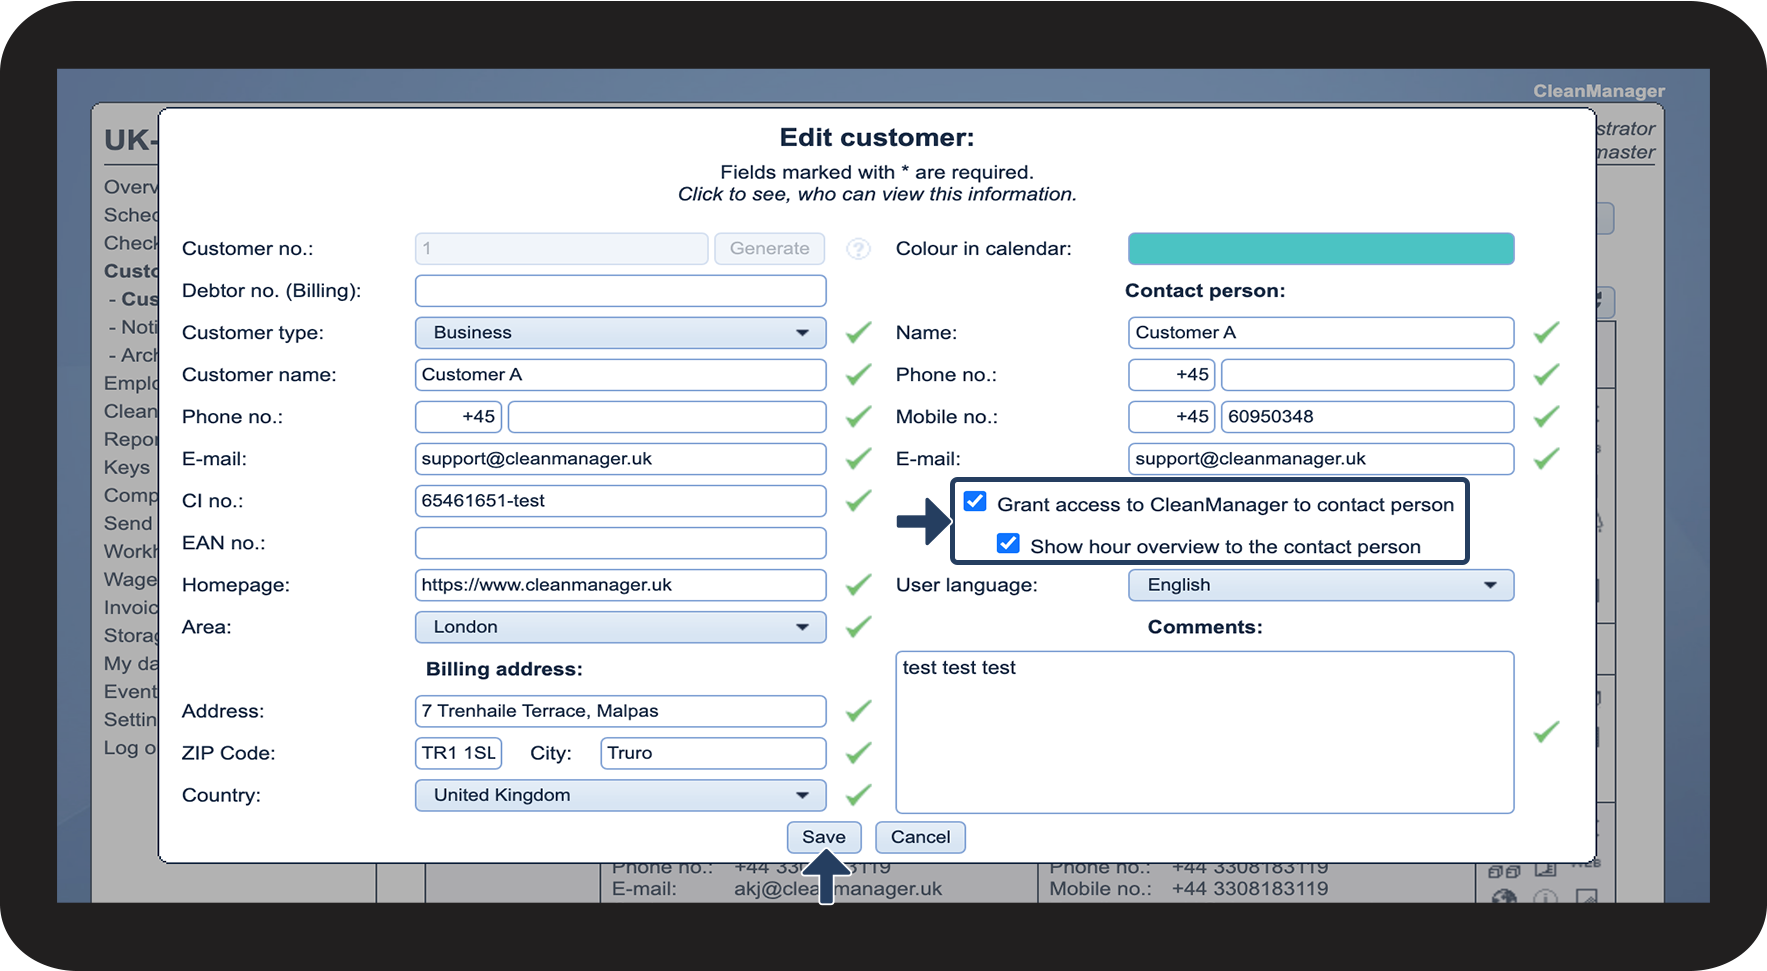Save the customer changes
Screen dimensions: 1767x971
tap(824, 837)
